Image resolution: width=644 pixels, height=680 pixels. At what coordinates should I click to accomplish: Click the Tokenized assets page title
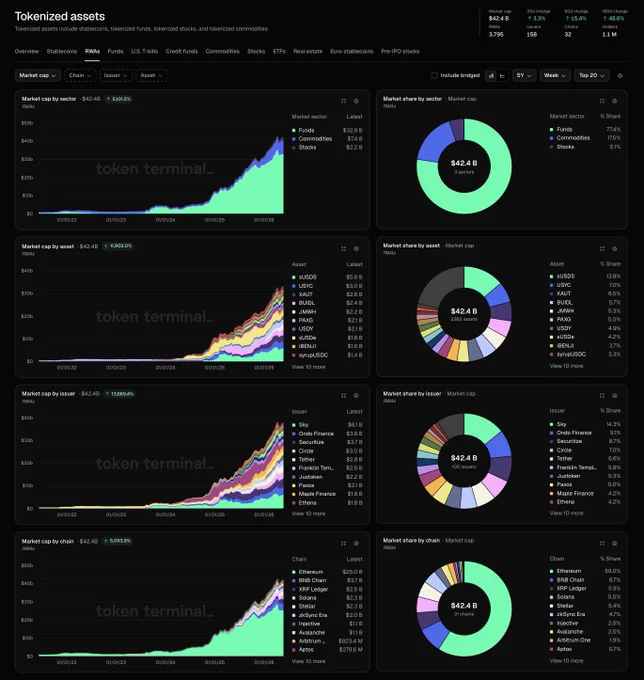pyautogui.click(x=60, y=16)
